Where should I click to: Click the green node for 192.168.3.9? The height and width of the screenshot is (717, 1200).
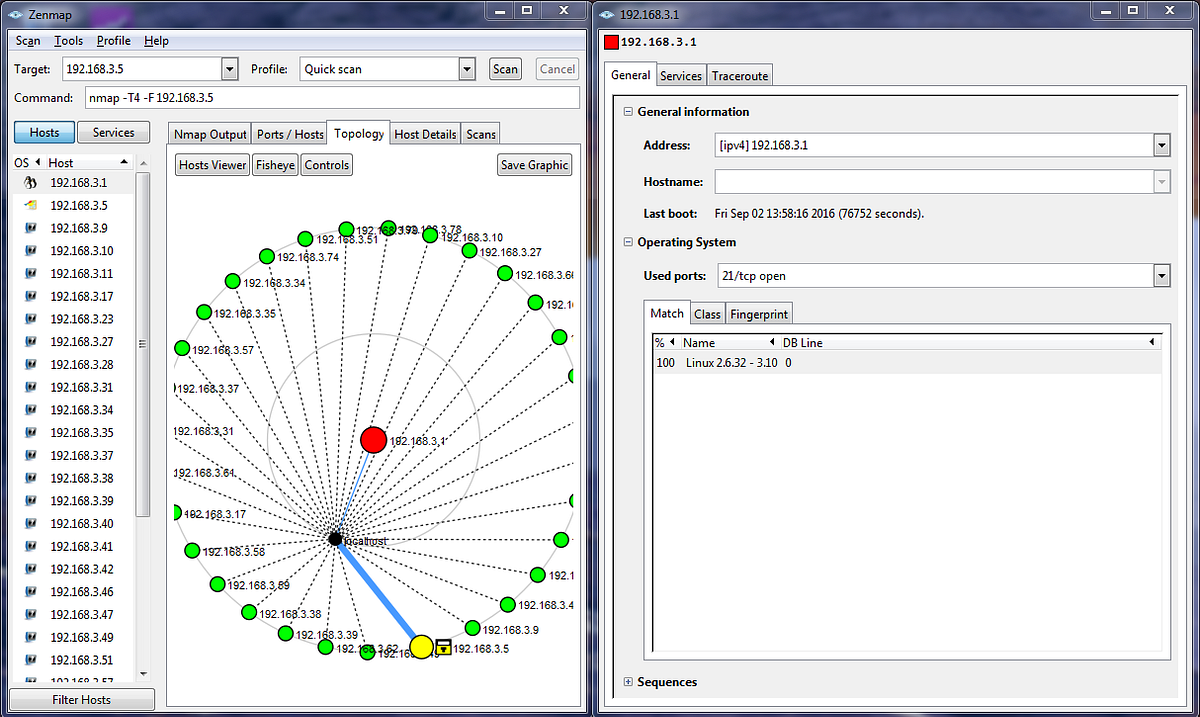[x=472, y=628]
